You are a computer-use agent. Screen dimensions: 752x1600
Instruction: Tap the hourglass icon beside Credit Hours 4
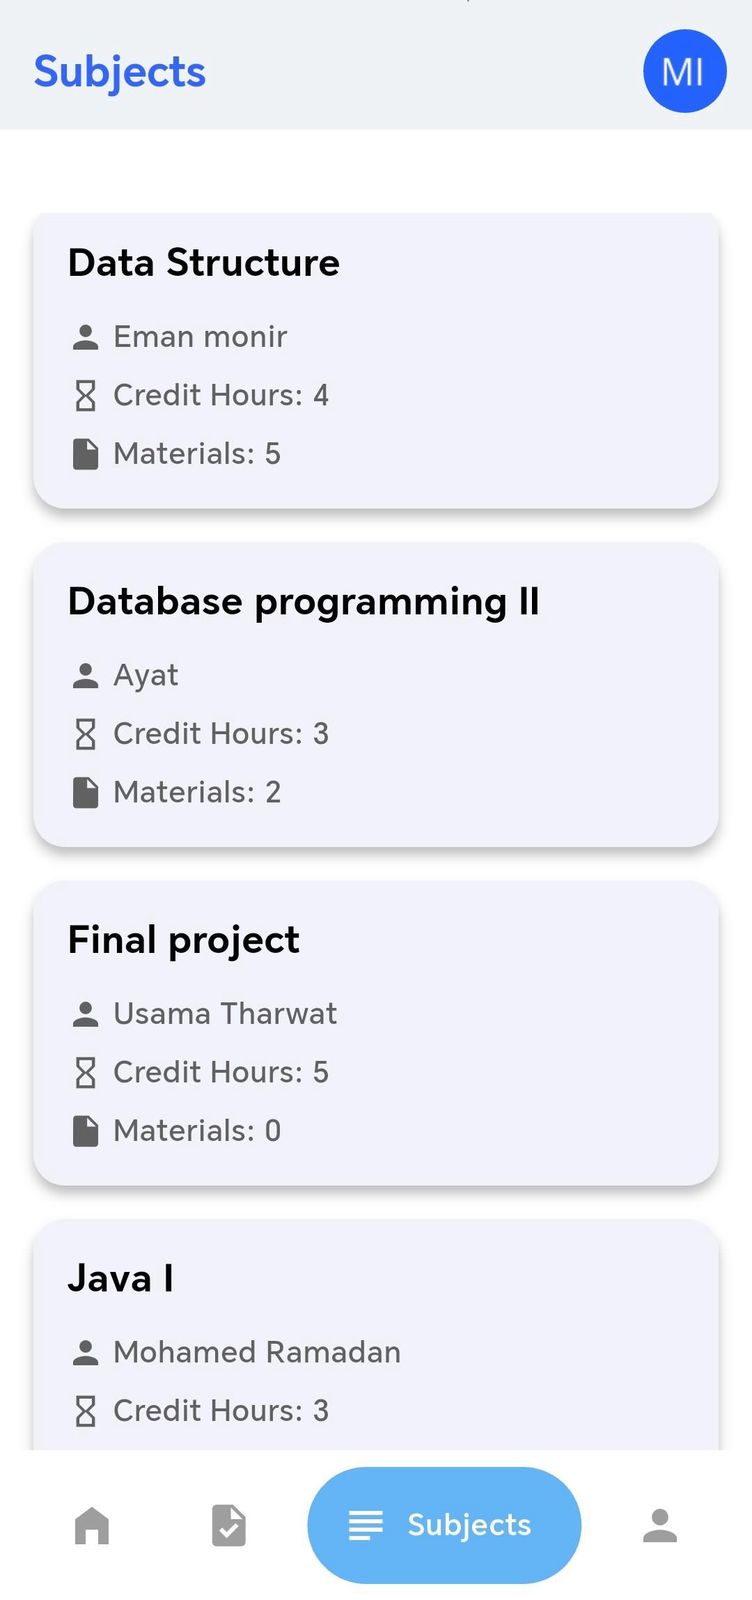[x=86, y=395]
